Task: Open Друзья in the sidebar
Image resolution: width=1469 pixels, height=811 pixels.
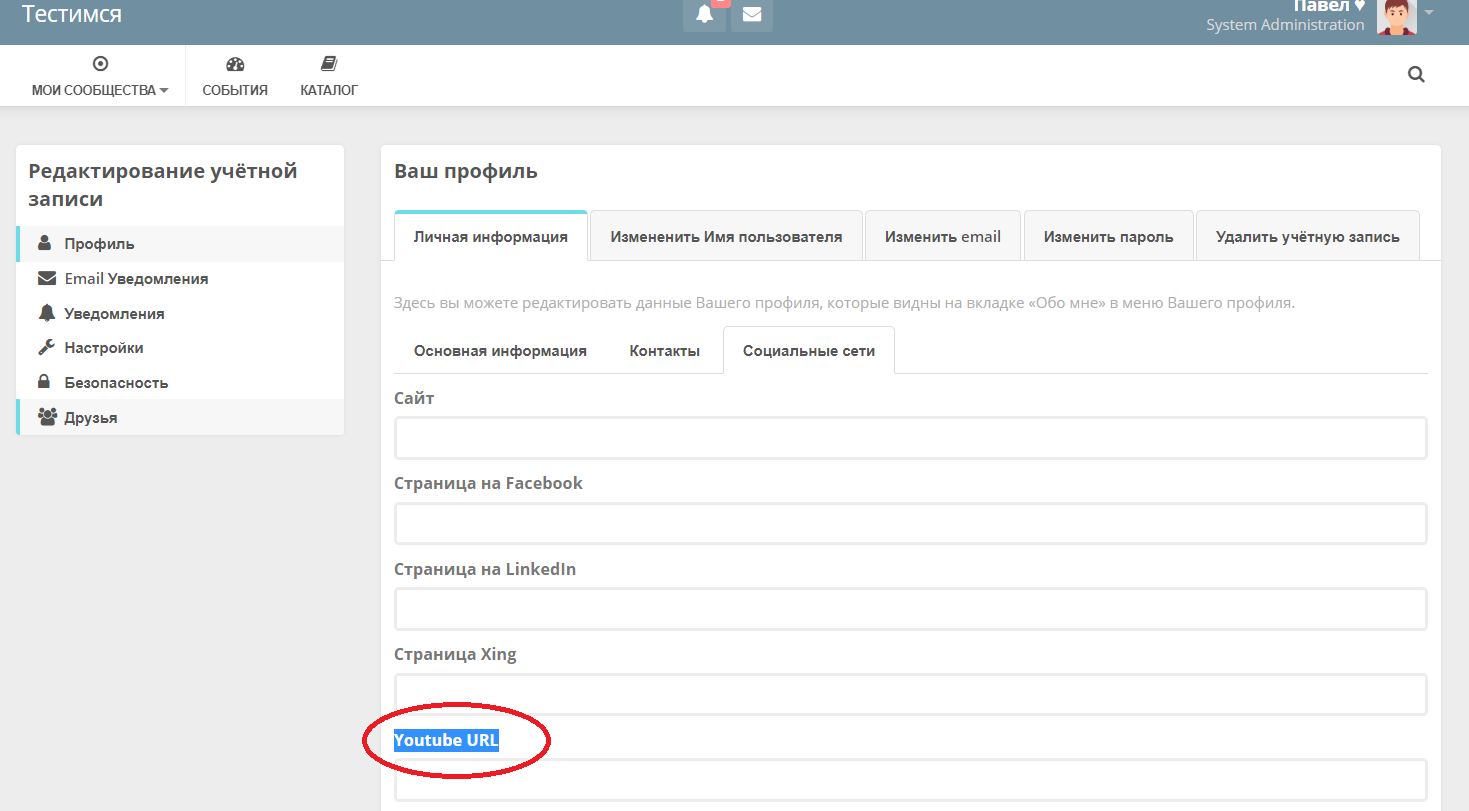Action: (180, 418)
